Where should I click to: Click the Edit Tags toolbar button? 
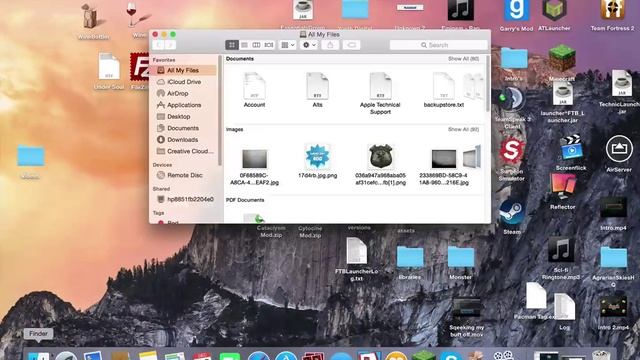(351, 45)
